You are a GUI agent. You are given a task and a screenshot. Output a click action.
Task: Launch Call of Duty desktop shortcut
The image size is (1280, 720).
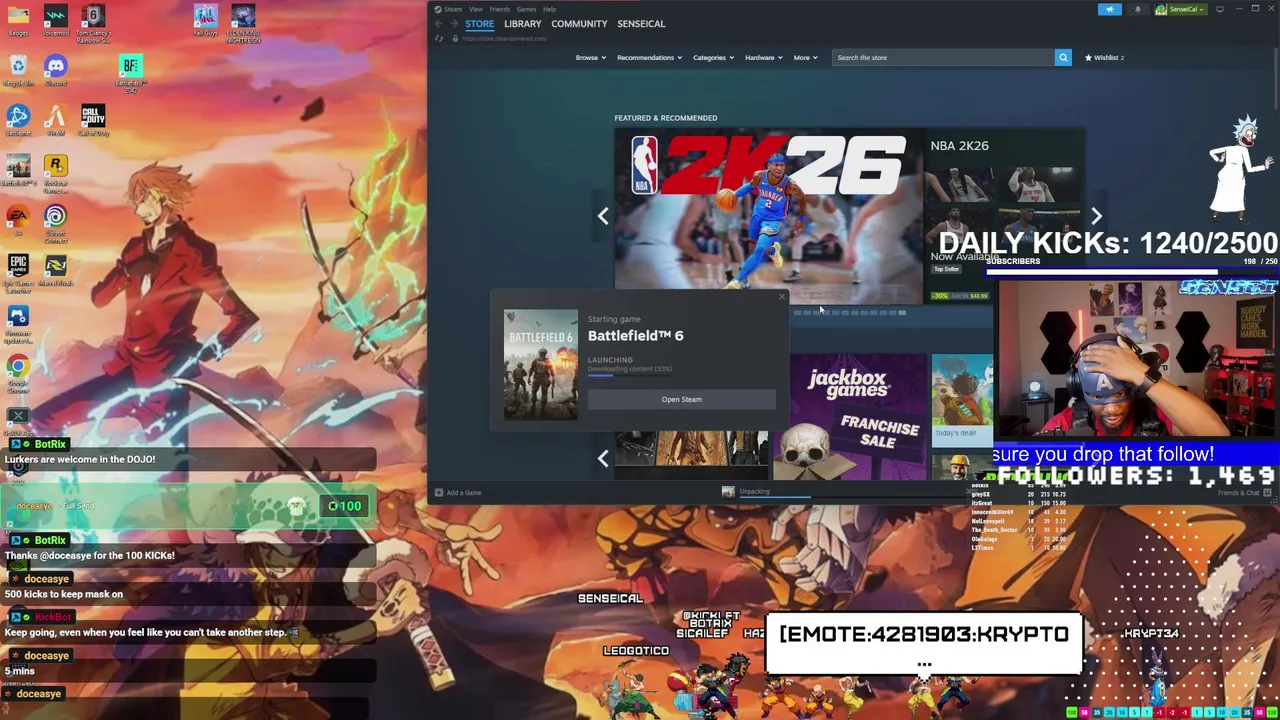click(93, 120)
